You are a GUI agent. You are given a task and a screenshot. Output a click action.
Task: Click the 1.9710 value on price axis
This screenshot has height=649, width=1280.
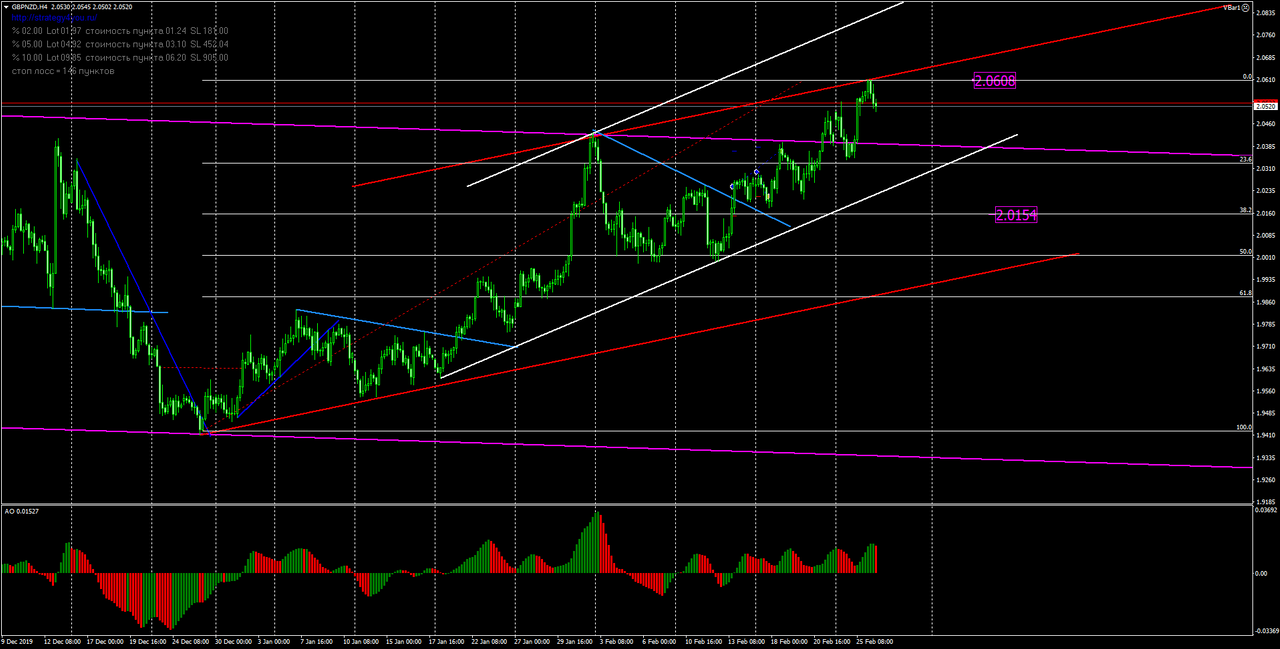pyautogui.click(x=1265, y=347)
